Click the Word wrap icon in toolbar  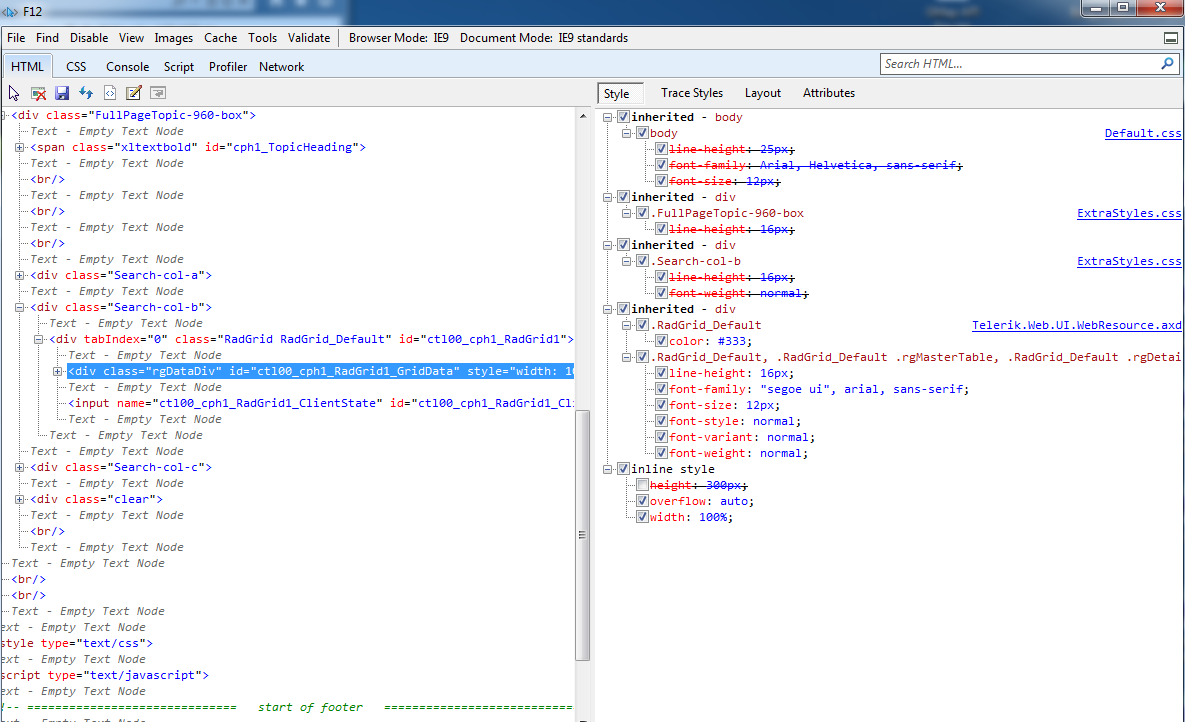(158, 93)
